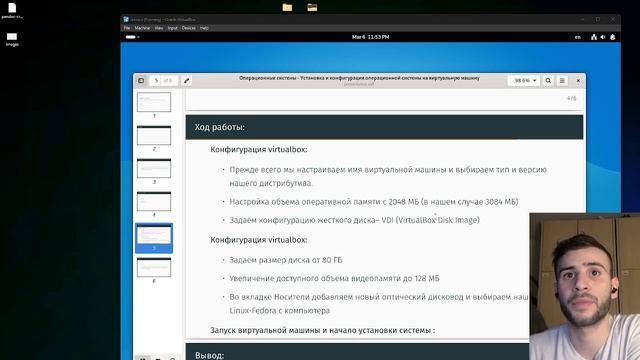Screen dimensions: 640x360
Task: Open the View menu in VirtualBox
Action: [159, 28]
